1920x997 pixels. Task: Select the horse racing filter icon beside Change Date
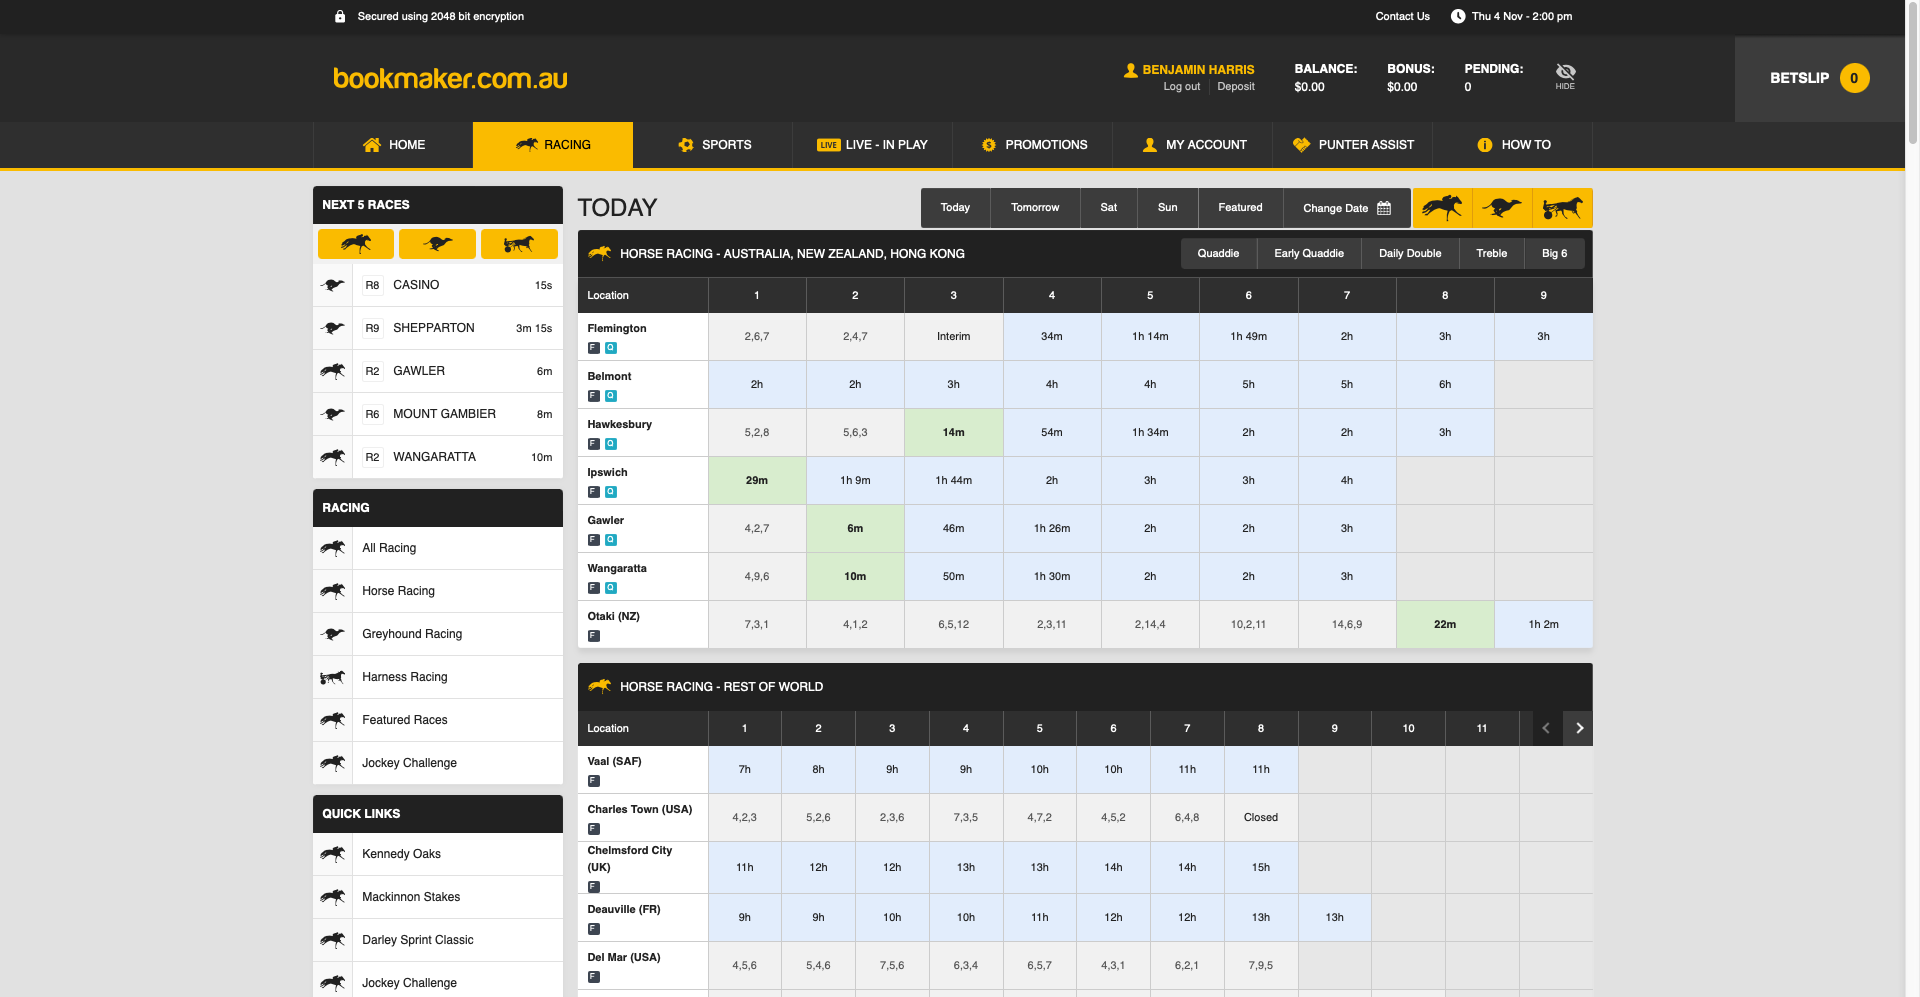pyautogui.click(x=1442, y=208)
